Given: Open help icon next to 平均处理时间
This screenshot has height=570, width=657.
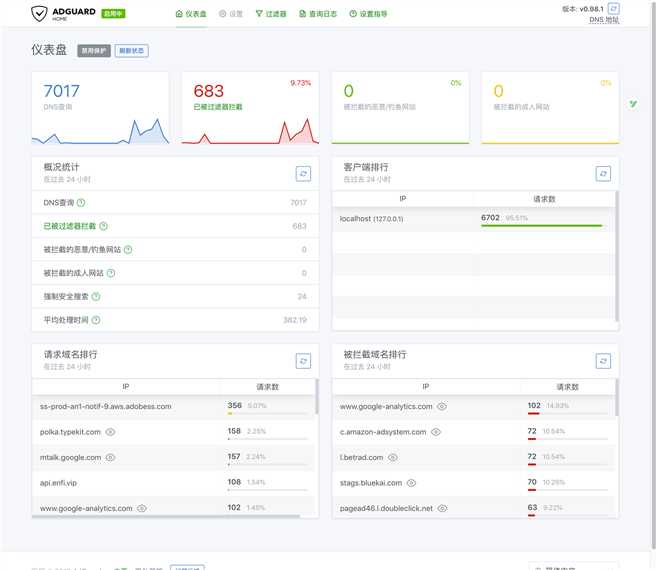Looking at the screenshot, I should click(96, 320).
